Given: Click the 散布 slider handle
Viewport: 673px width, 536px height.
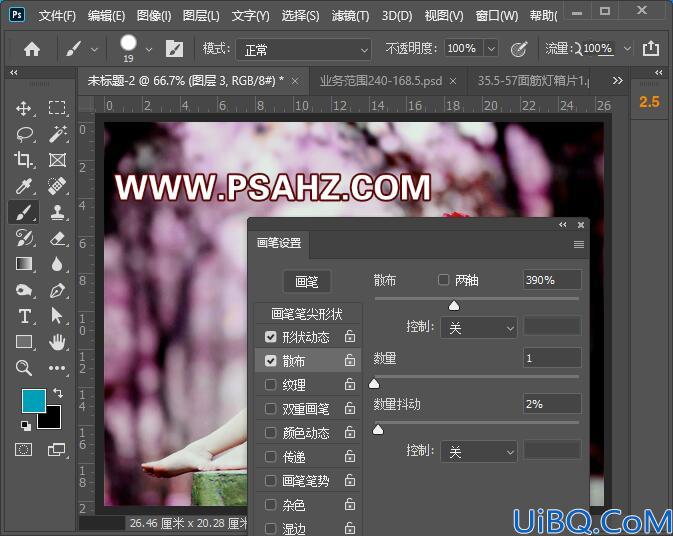Looking at the screenshot, I should (454, 305).
